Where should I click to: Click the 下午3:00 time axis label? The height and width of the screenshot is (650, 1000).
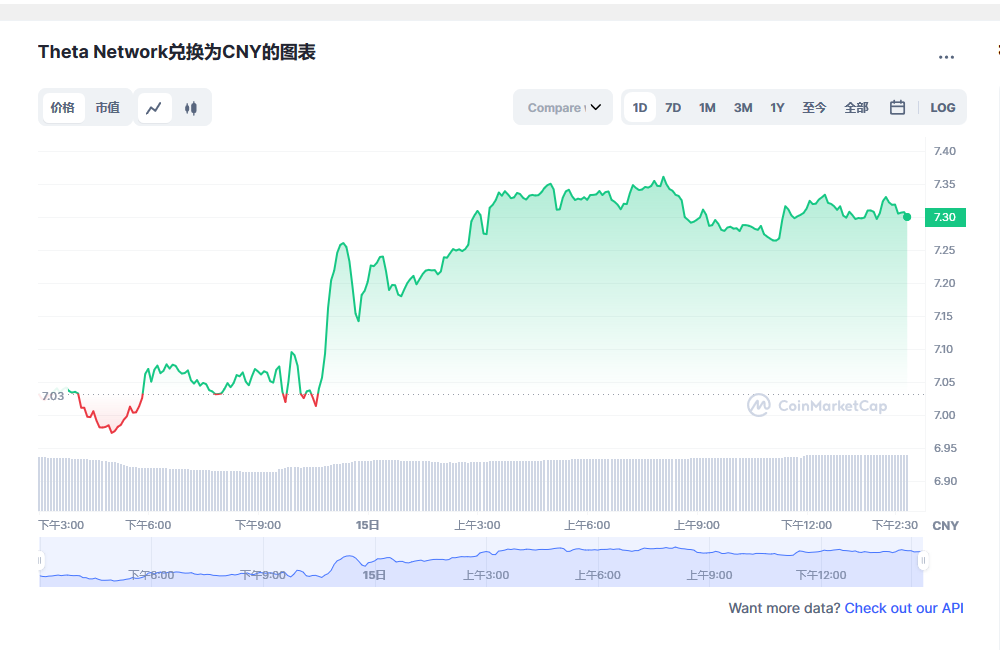point(61,525)
